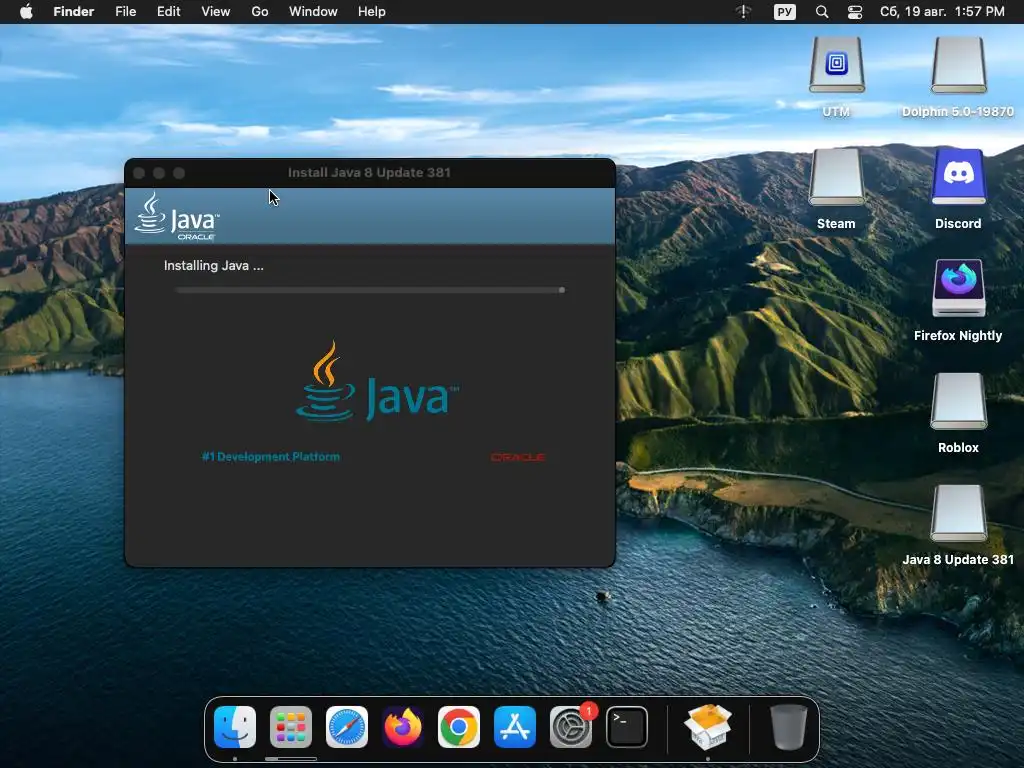
Task: Open the Java 8 Update 381 disk
Action: 958,513
